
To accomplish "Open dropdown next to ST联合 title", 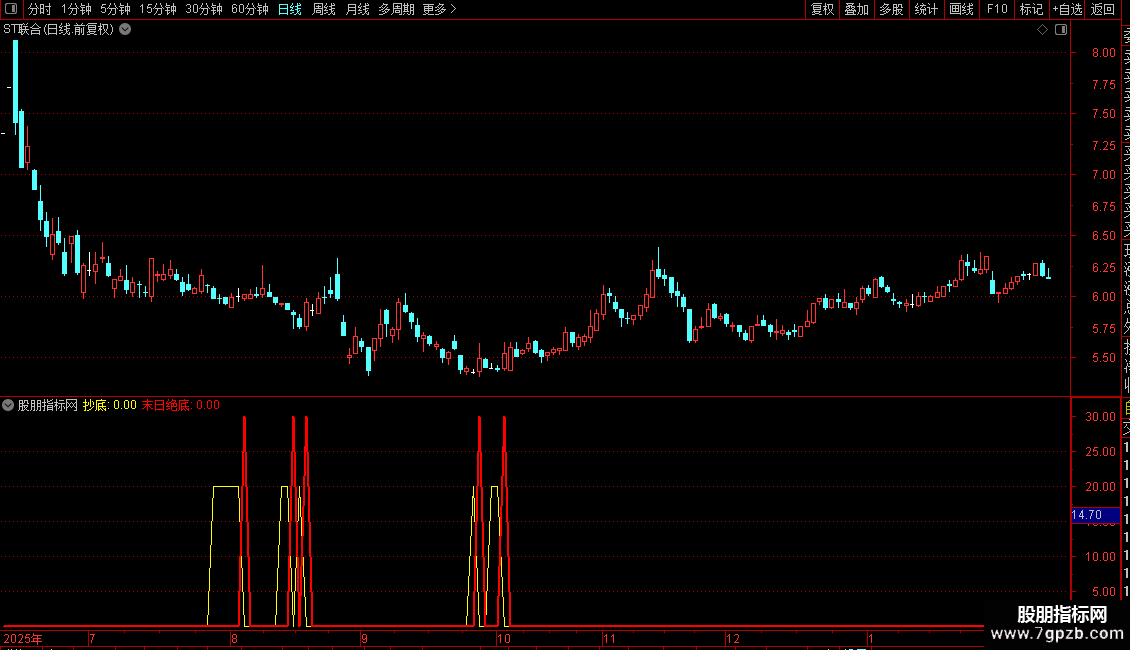I will (x=125, y=30).
